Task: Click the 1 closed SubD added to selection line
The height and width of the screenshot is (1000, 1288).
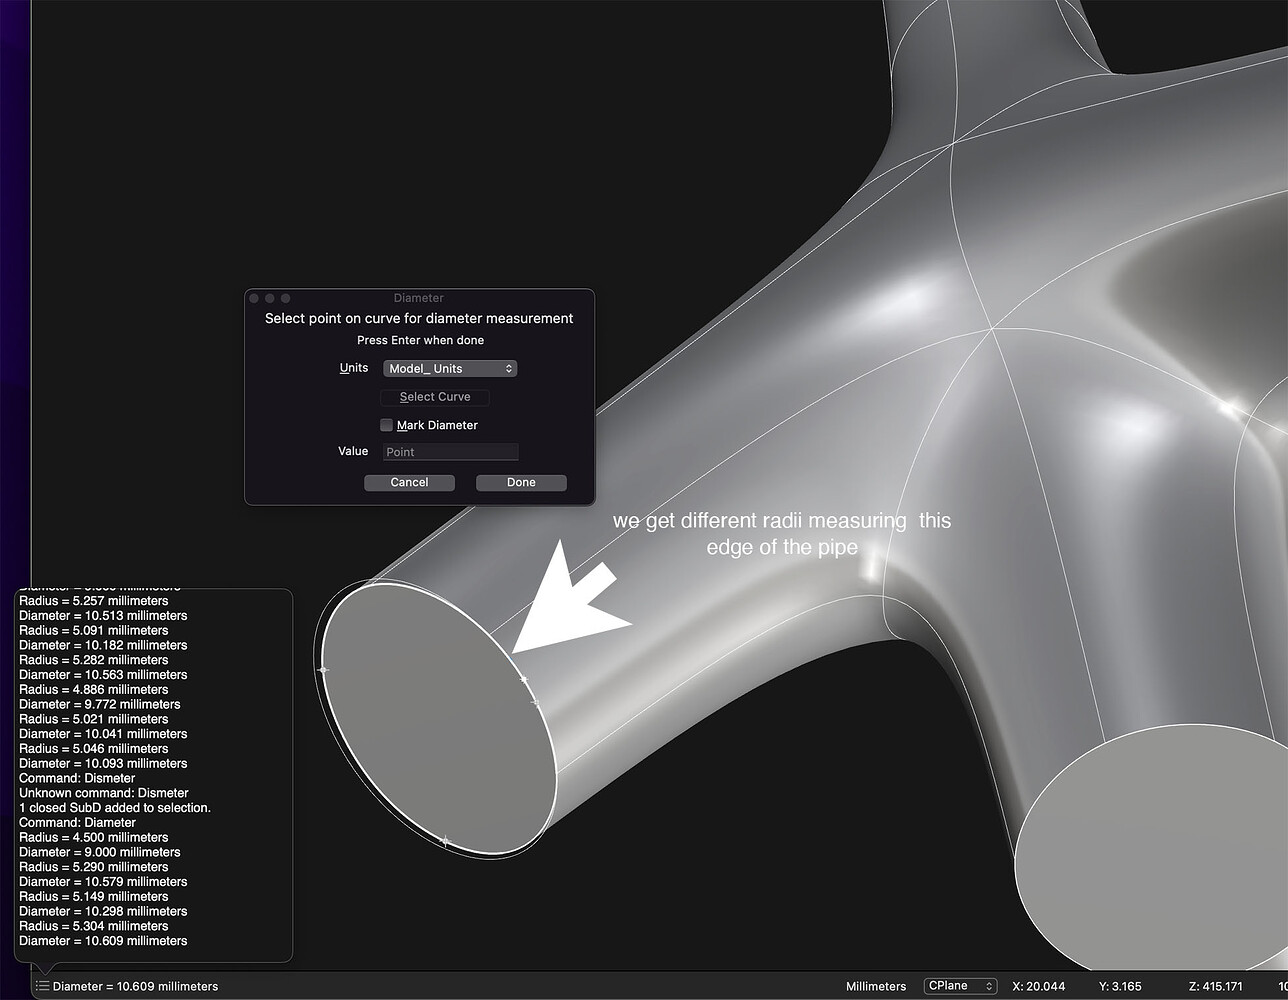Action: click(x=115, y=807)
